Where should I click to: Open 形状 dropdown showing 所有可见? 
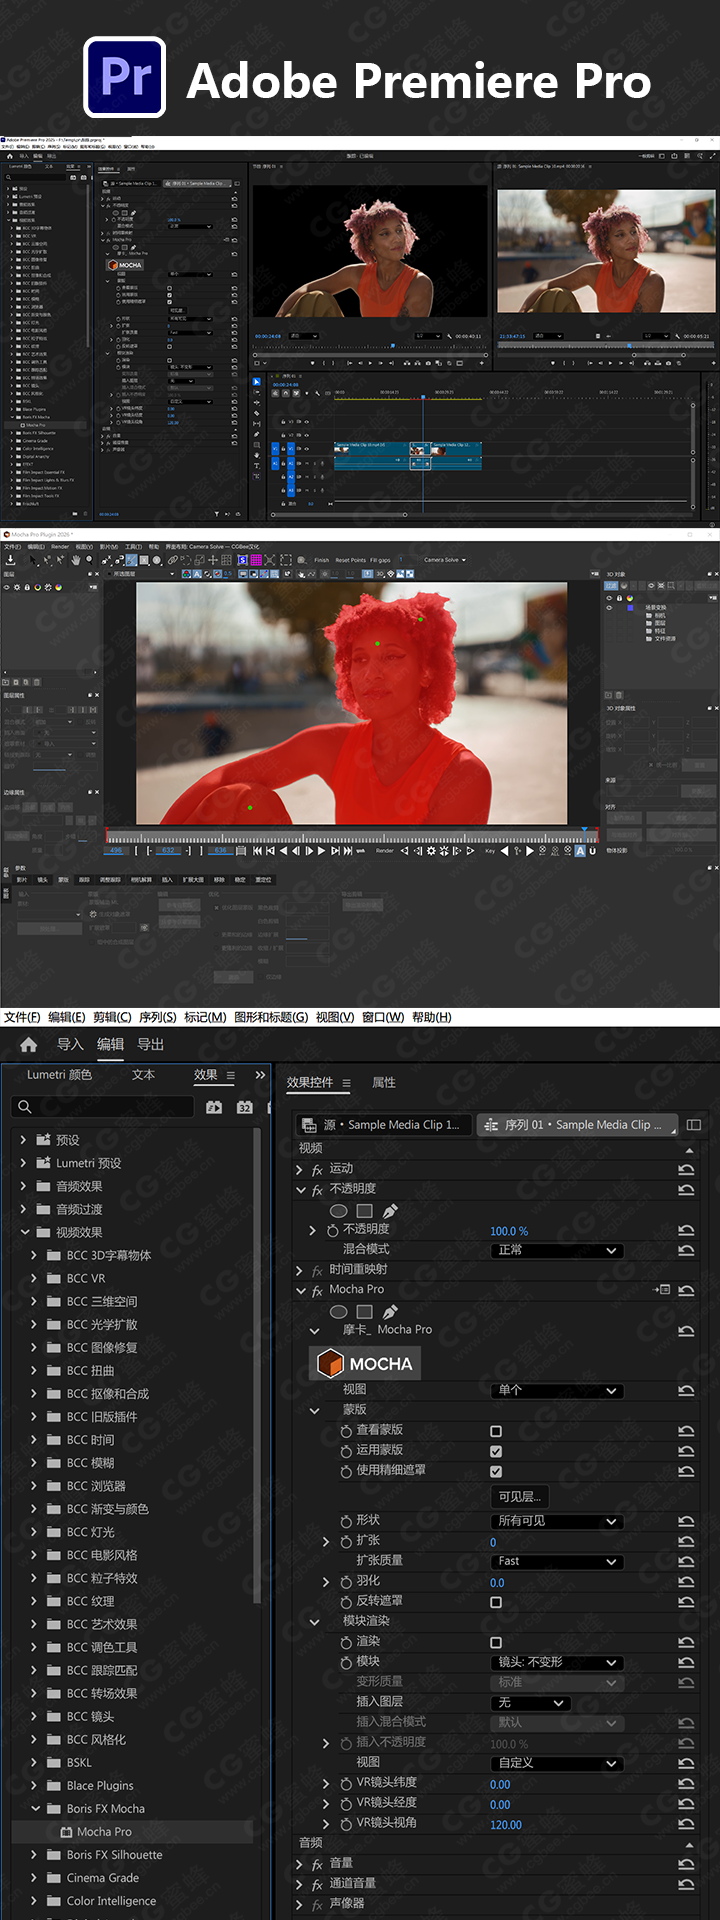coord(557,1521)
